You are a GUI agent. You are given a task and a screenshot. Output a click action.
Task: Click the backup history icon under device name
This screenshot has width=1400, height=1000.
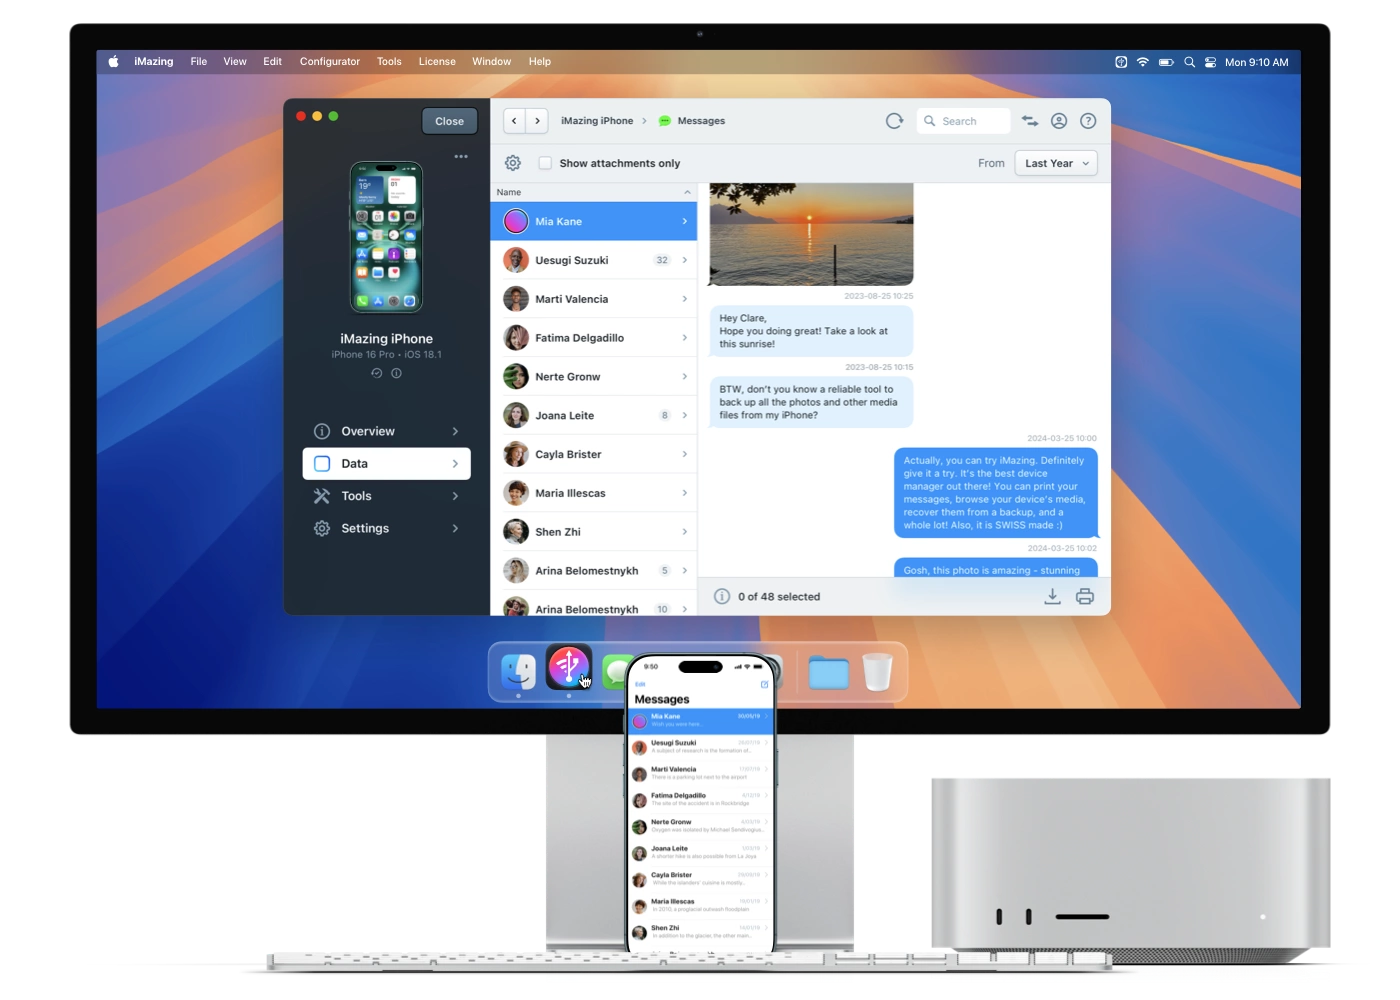tap(377, 373)
